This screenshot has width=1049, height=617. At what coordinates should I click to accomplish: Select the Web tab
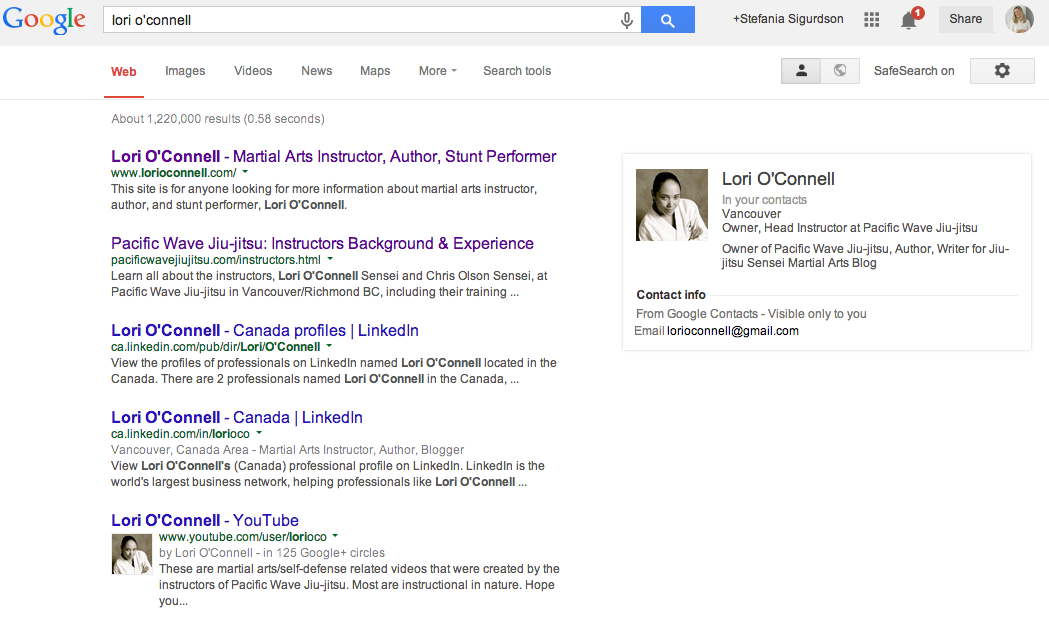click(124, 72)
